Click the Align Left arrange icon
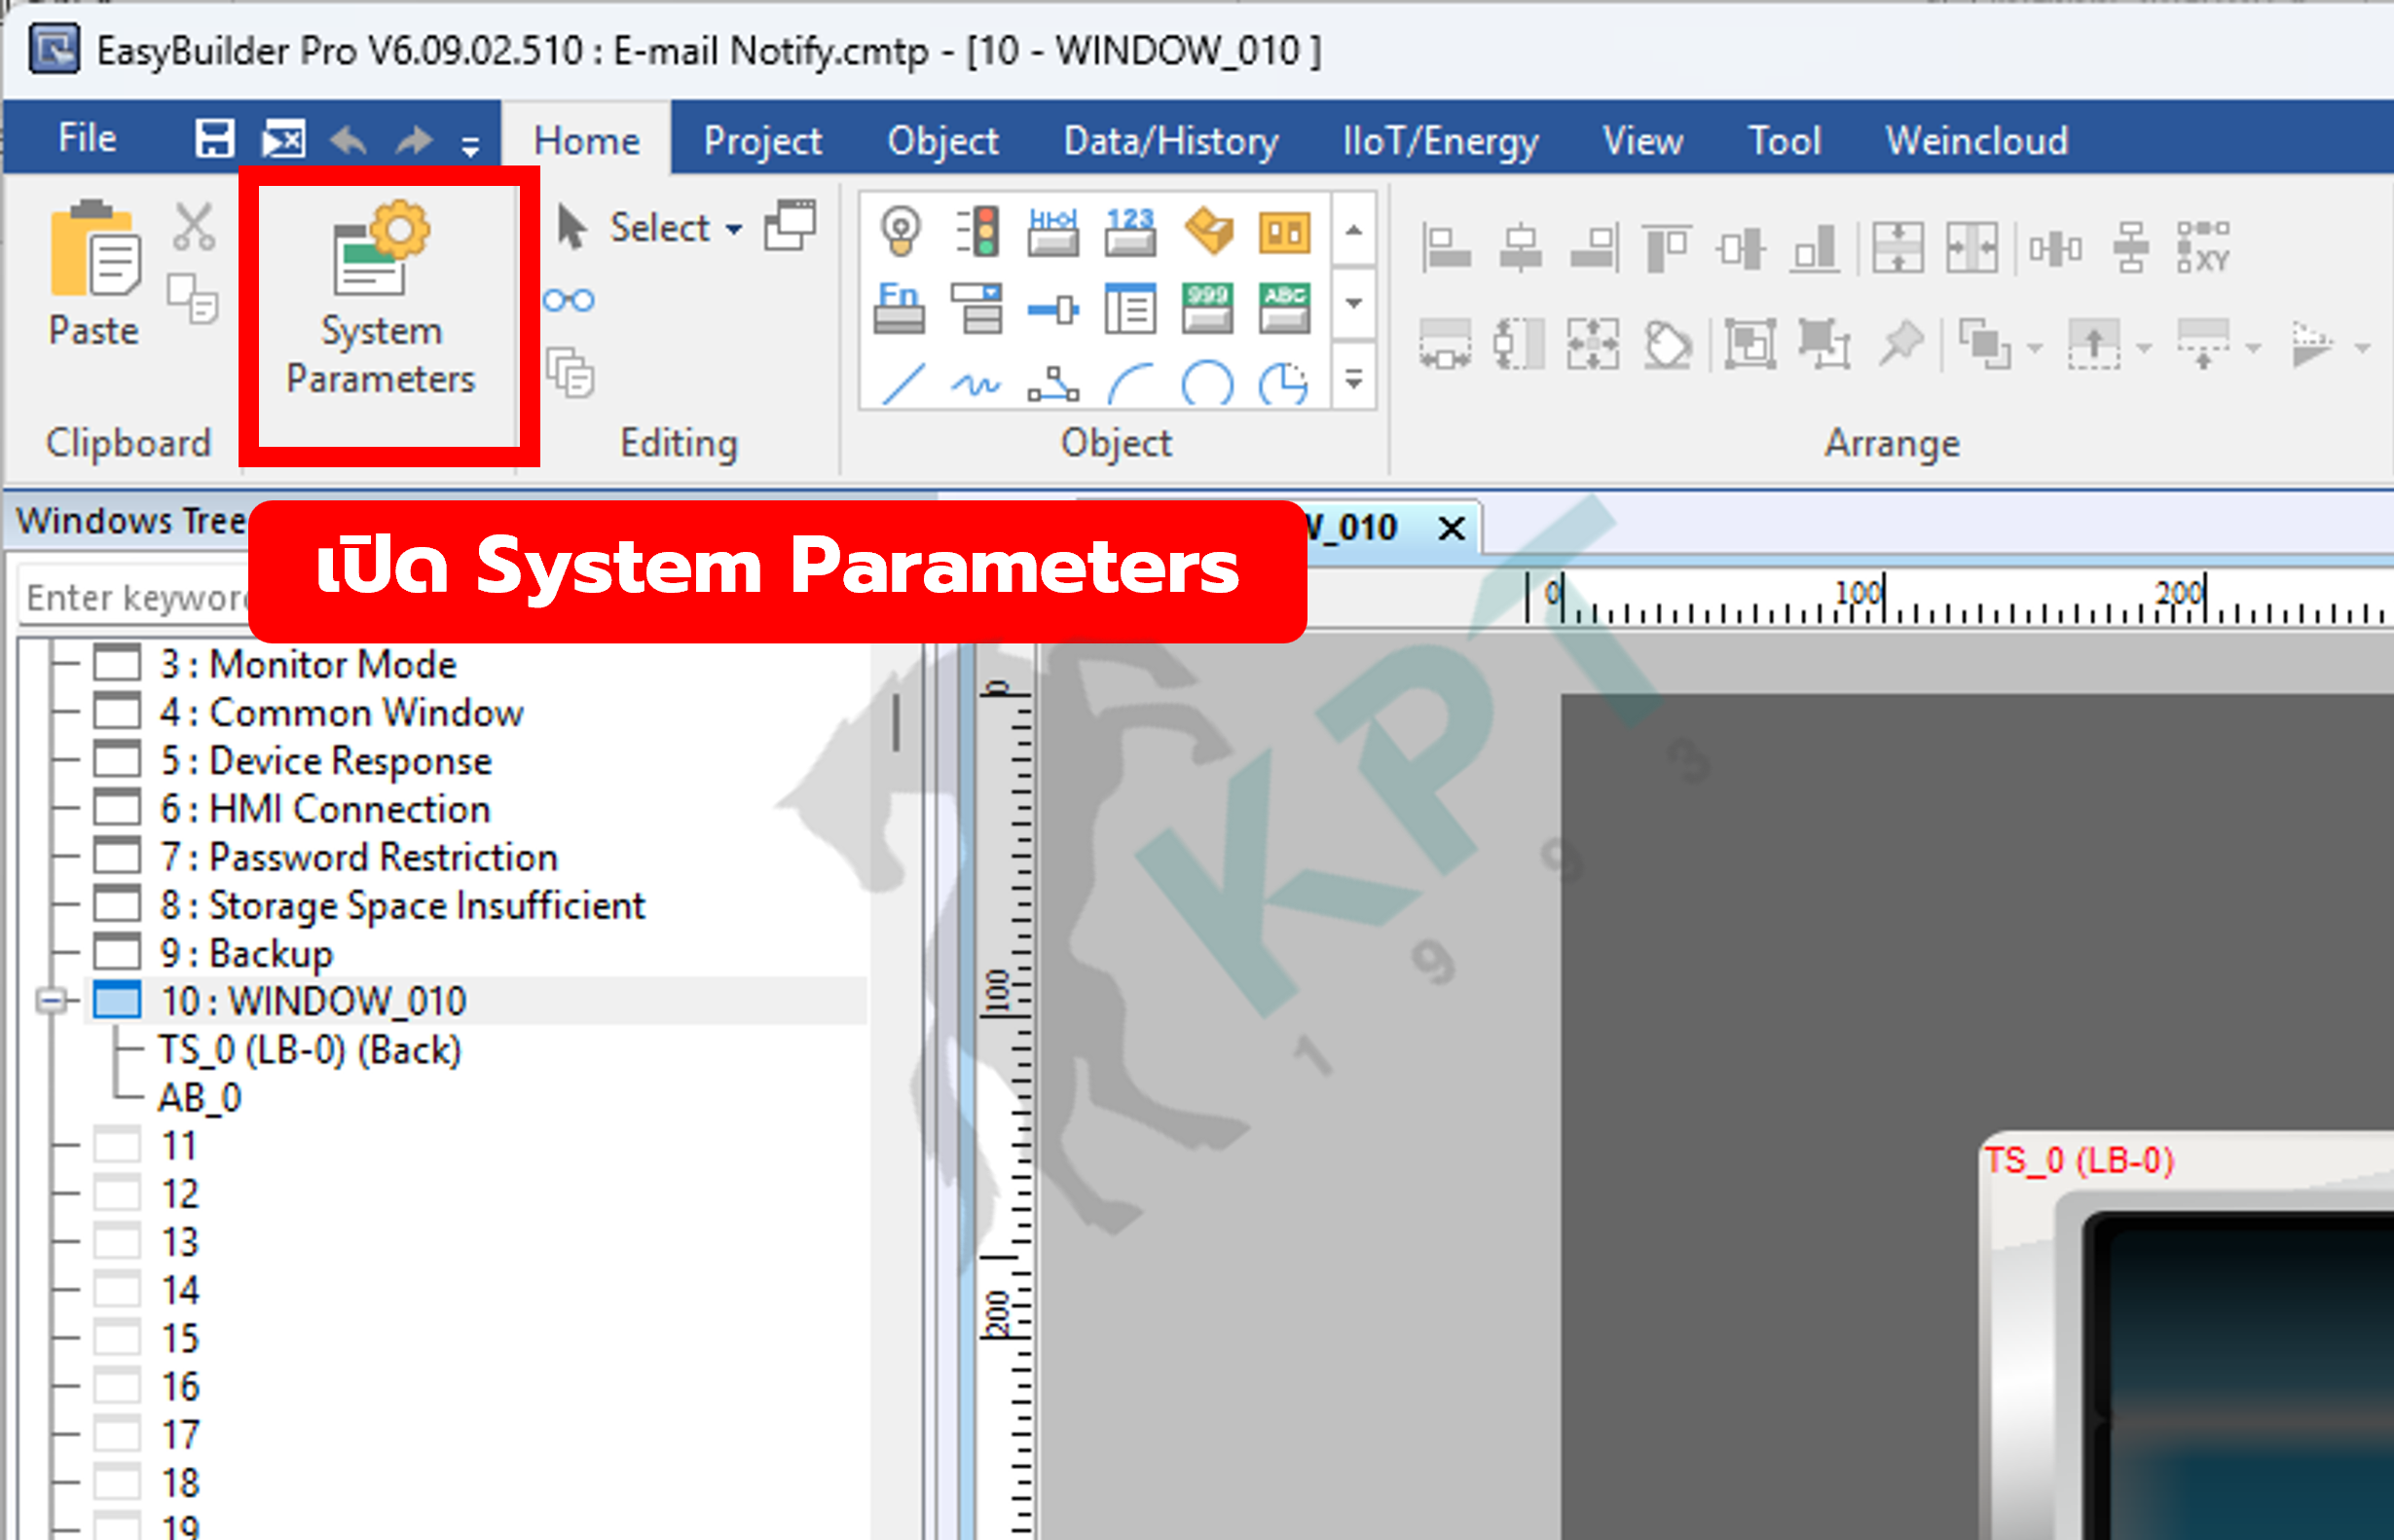 (1445, 247)
